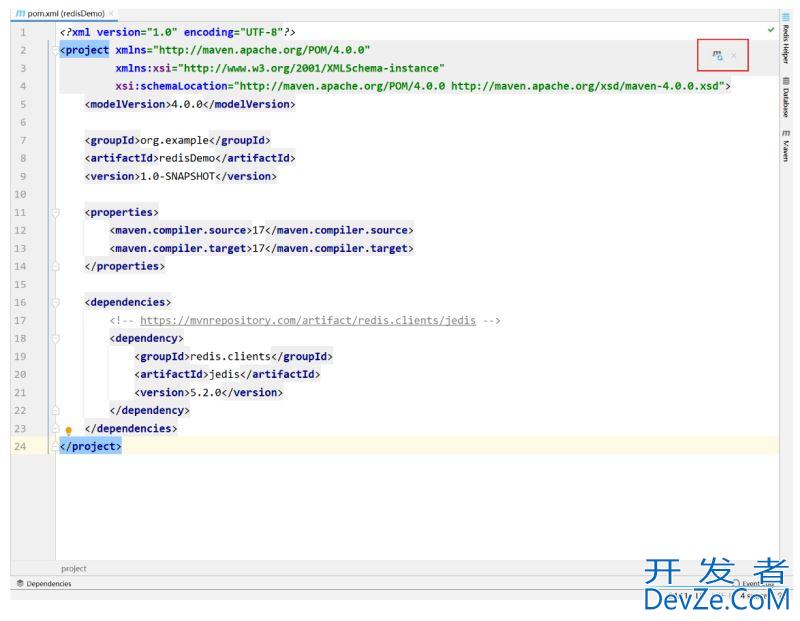This screenshot has width=800, height=621.
Task: Dismiss the Maven reload floating notification
Action: (734, 55)
